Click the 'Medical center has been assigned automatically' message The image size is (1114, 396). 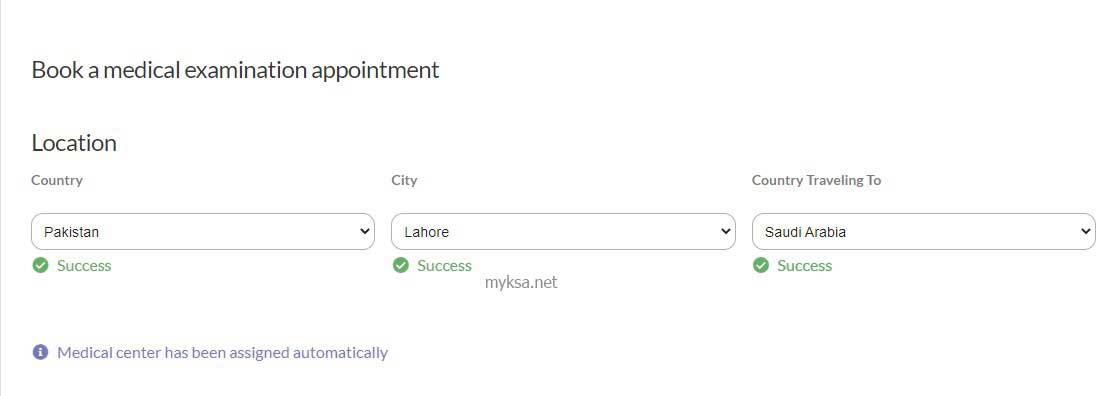tap(222, 353)
